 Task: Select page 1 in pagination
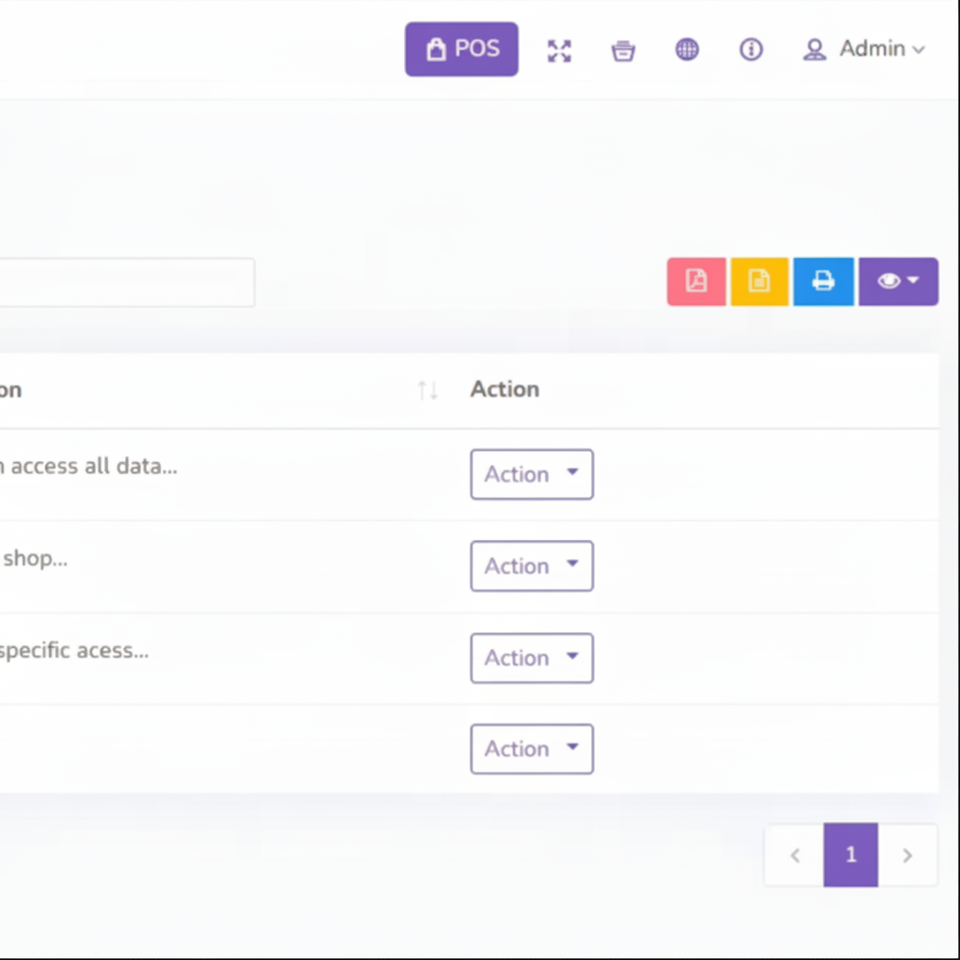[850, 855]
